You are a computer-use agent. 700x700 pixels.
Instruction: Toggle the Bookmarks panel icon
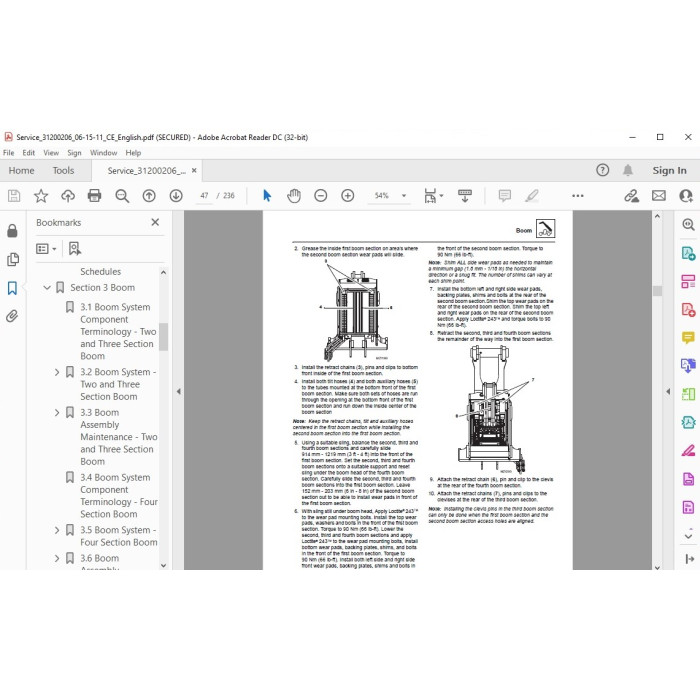tap(12, 288)
